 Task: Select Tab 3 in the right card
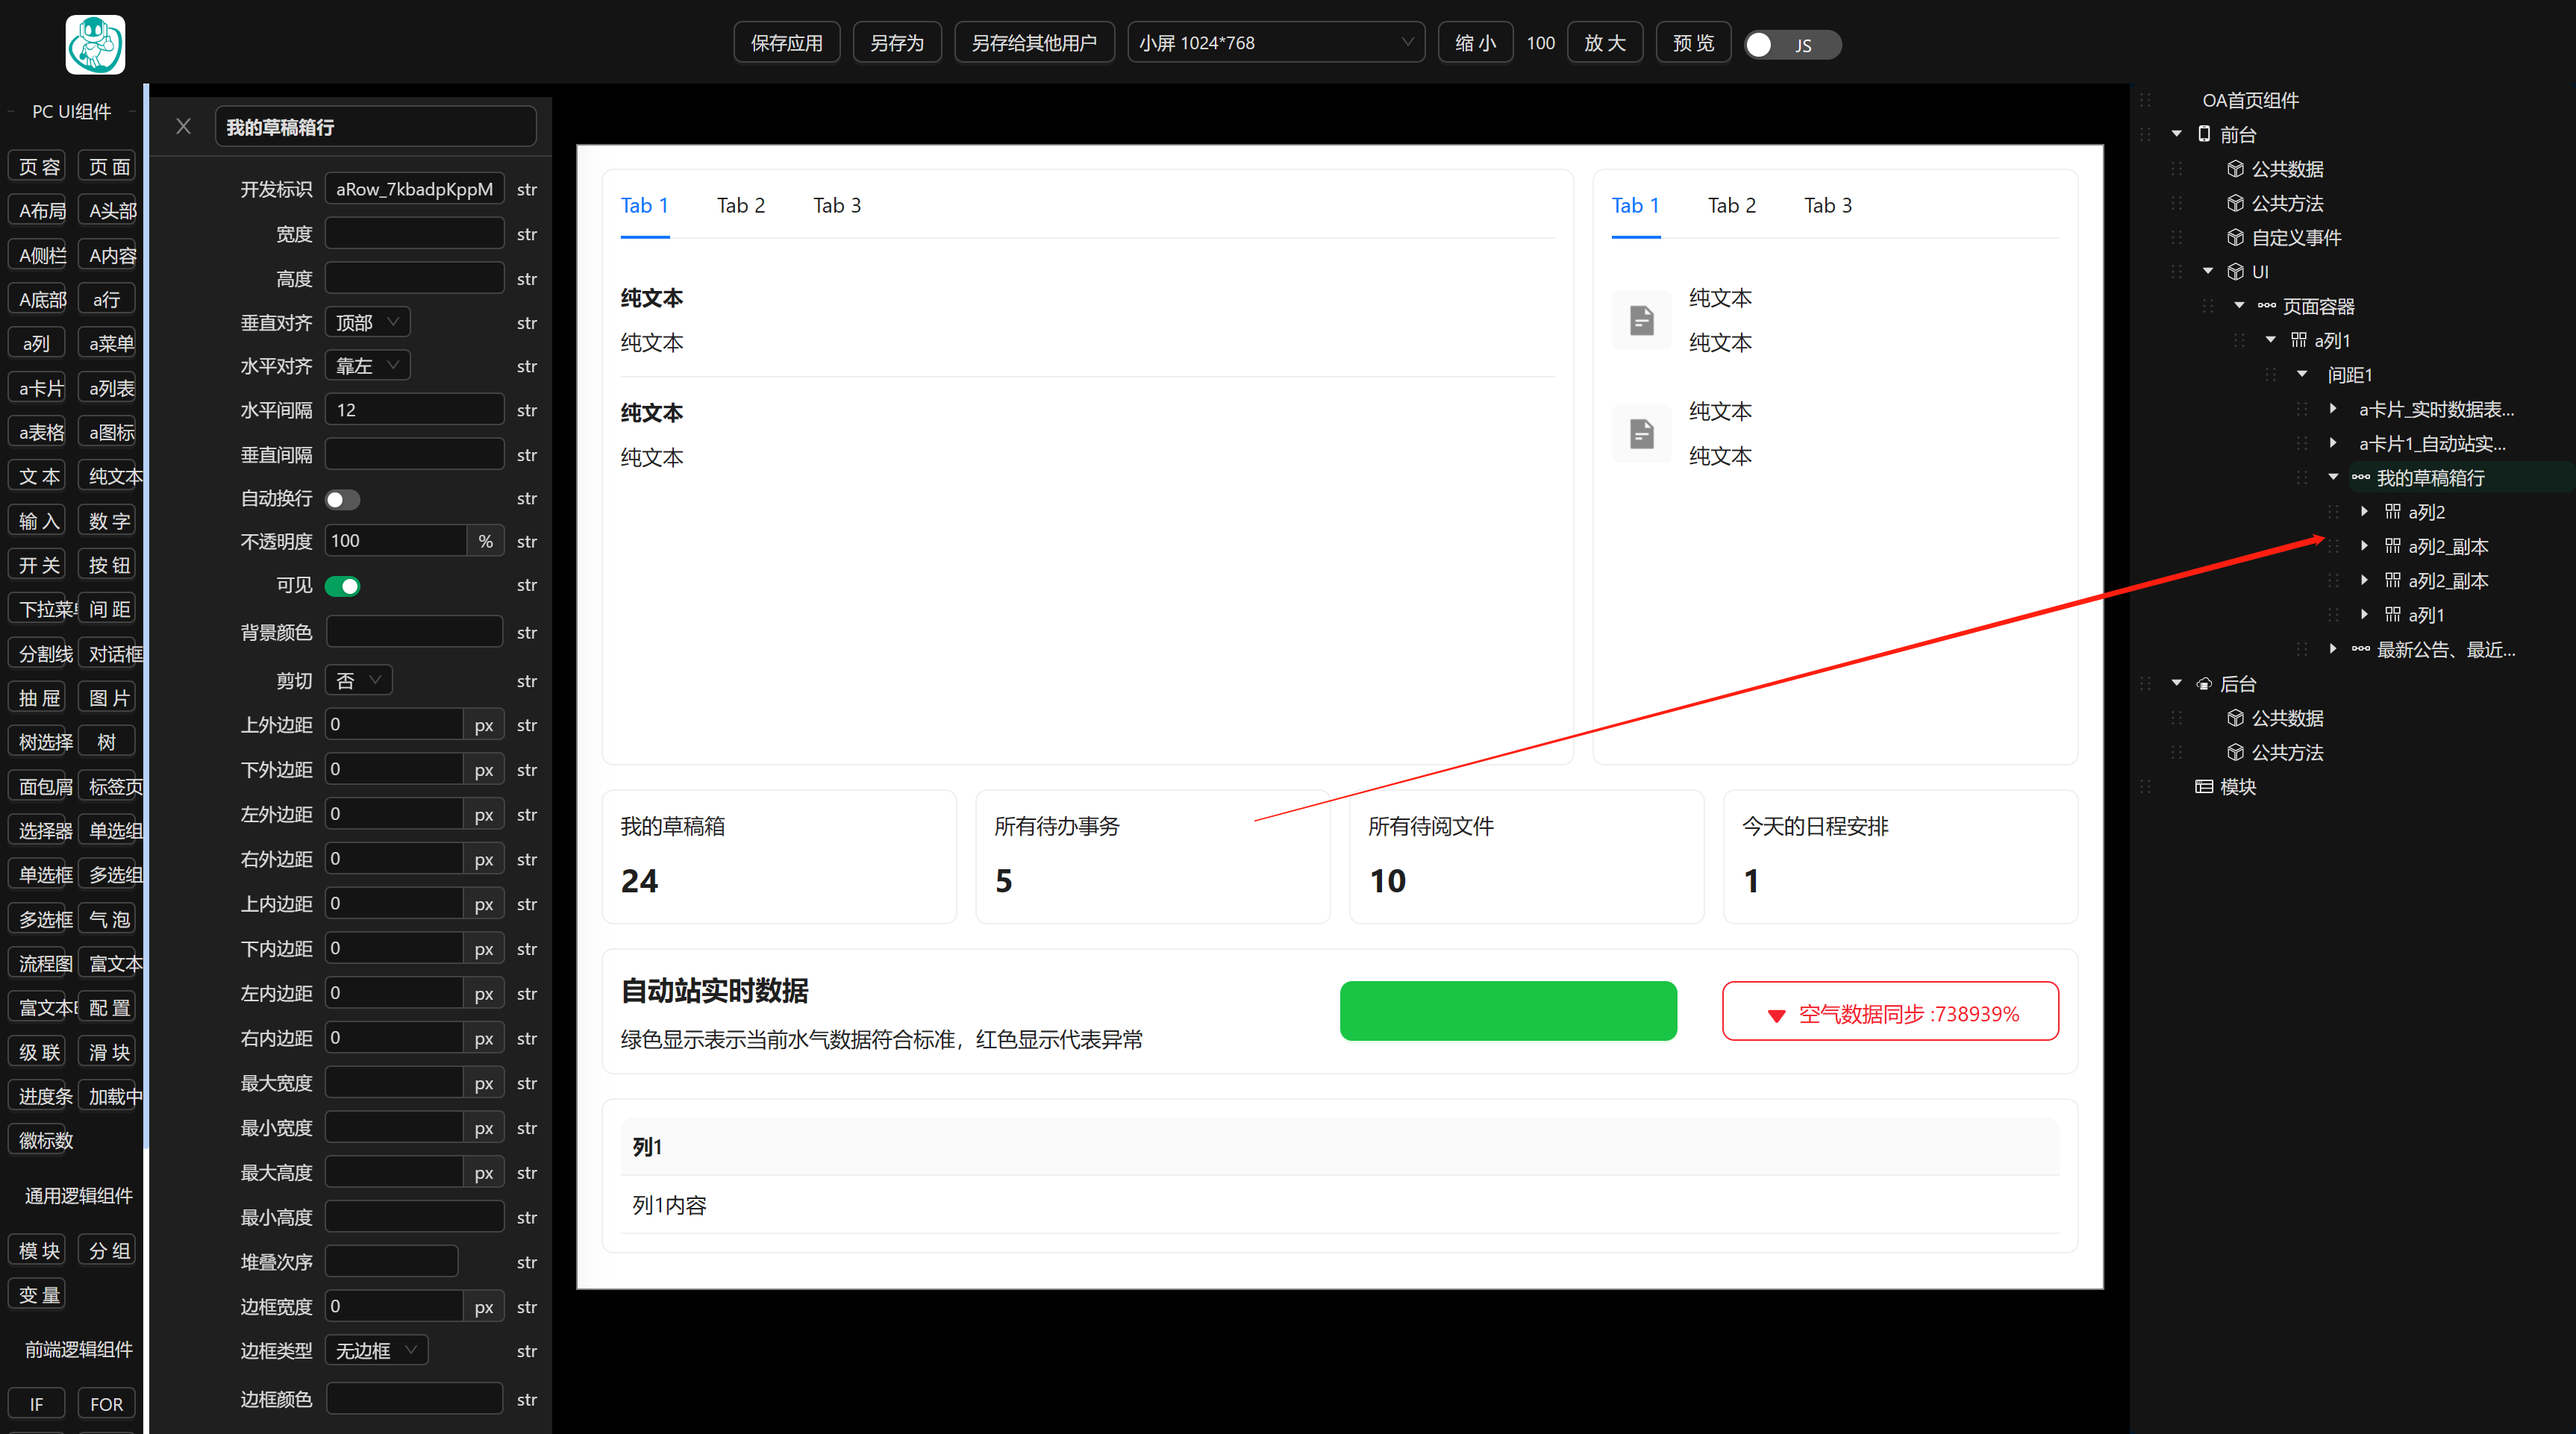click(x=1827, y=205)
